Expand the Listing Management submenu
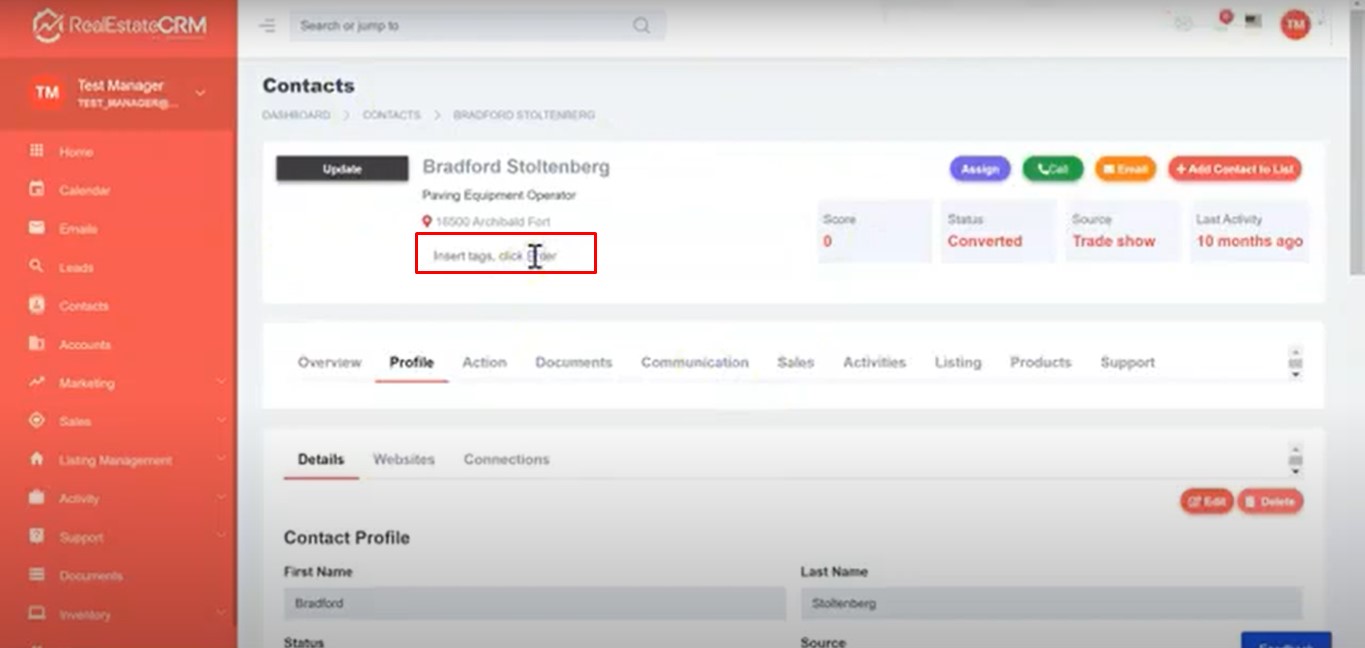The width and height of the screenshot is (1365, 648). pos(221,460)
